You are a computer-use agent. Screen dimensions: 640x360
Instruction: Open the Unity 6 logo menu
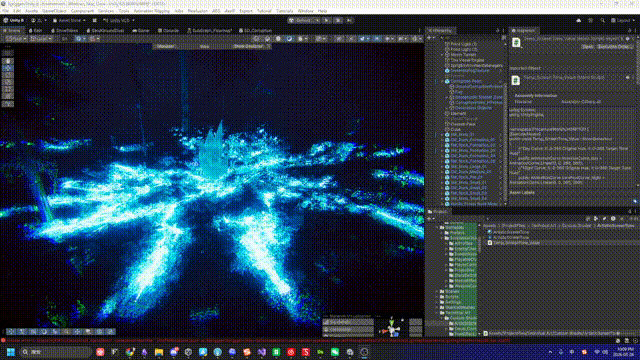(13, 20)
